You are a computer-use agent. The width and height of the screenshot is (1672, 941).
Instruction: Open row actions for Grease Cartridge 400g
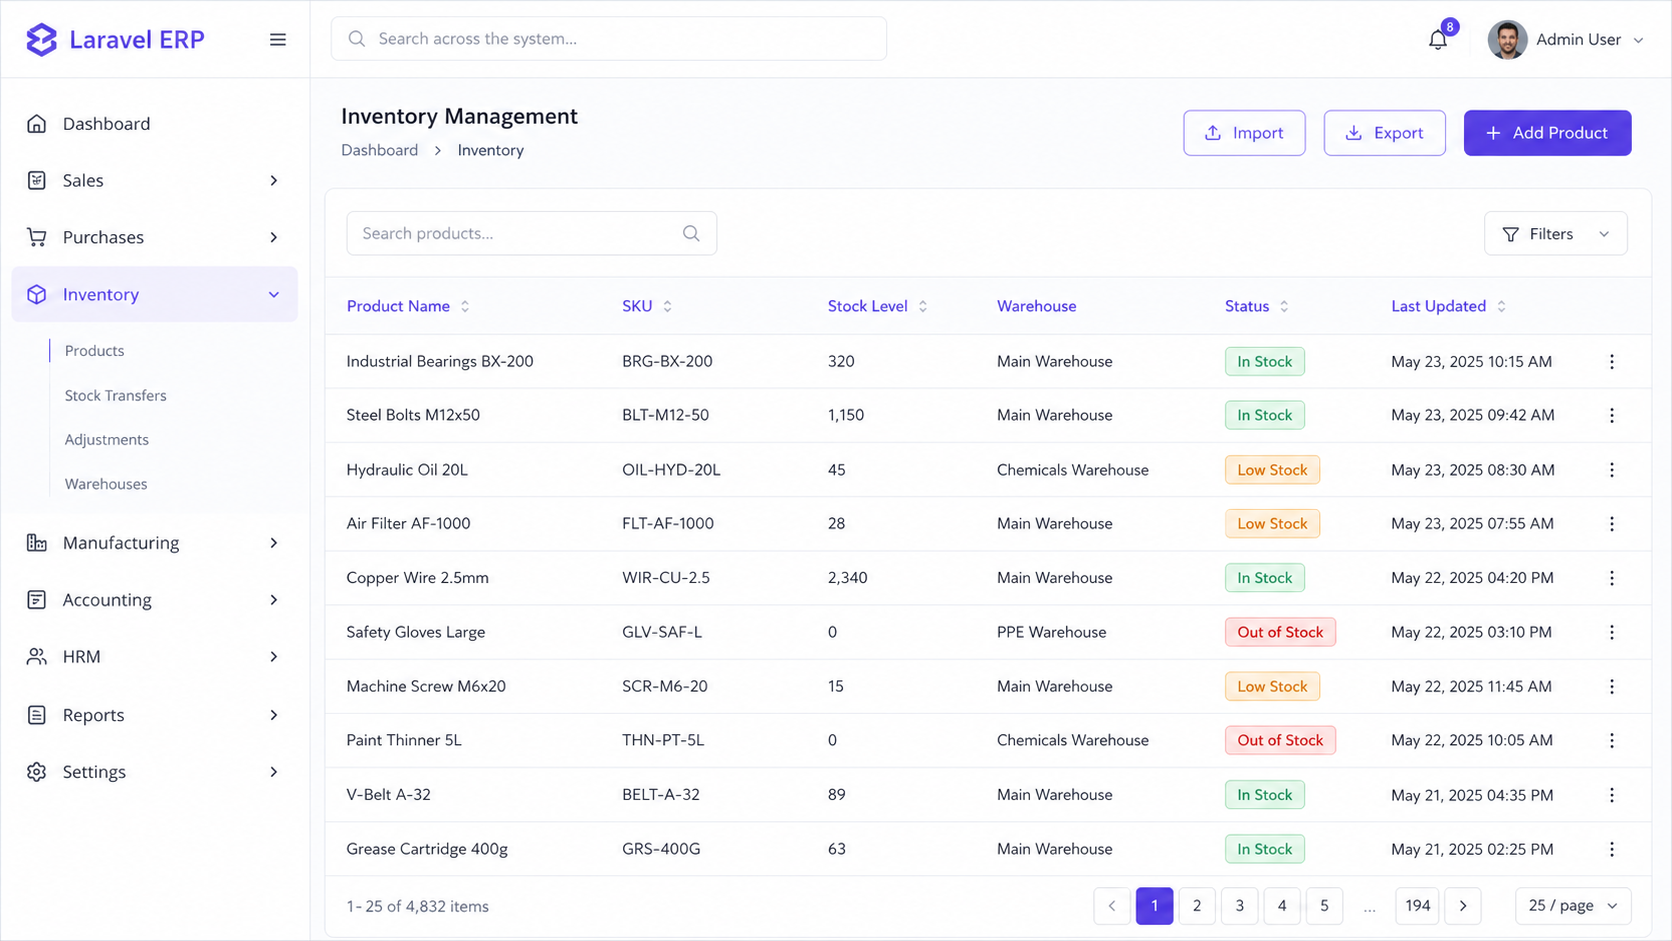coord(1611,848)
